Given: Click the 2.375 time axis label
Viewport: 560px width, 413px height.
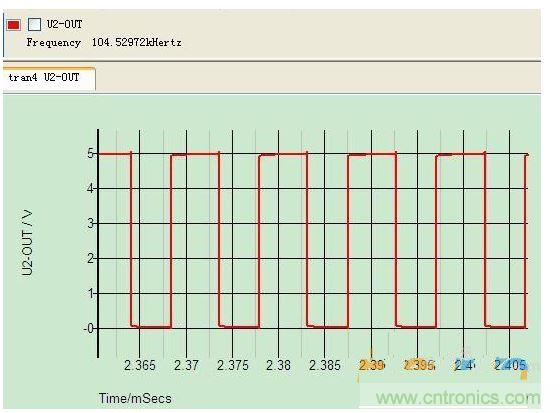Looking at the screenshot, I should click(232, 365).
